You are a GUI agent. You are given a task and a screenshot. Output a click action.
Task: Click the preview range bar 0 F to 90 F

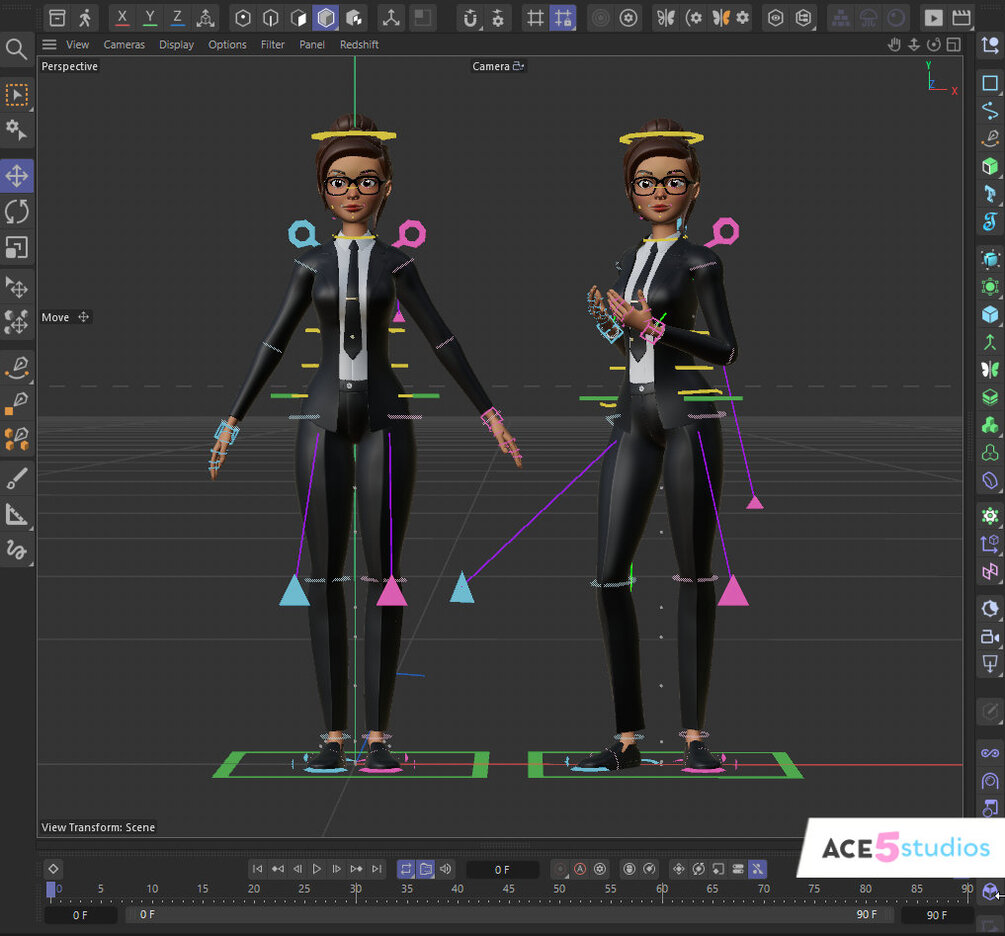point(510,915)
